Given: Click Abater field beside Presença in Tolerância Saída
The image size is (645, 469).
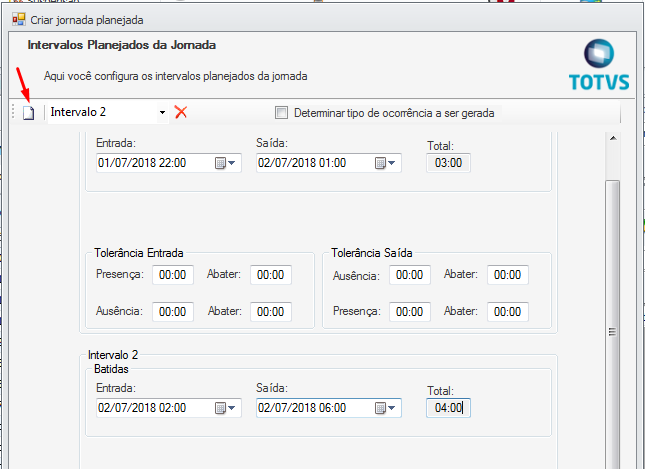Looking at the screenshot, I should pyautogui.click(x=508, y=312).
